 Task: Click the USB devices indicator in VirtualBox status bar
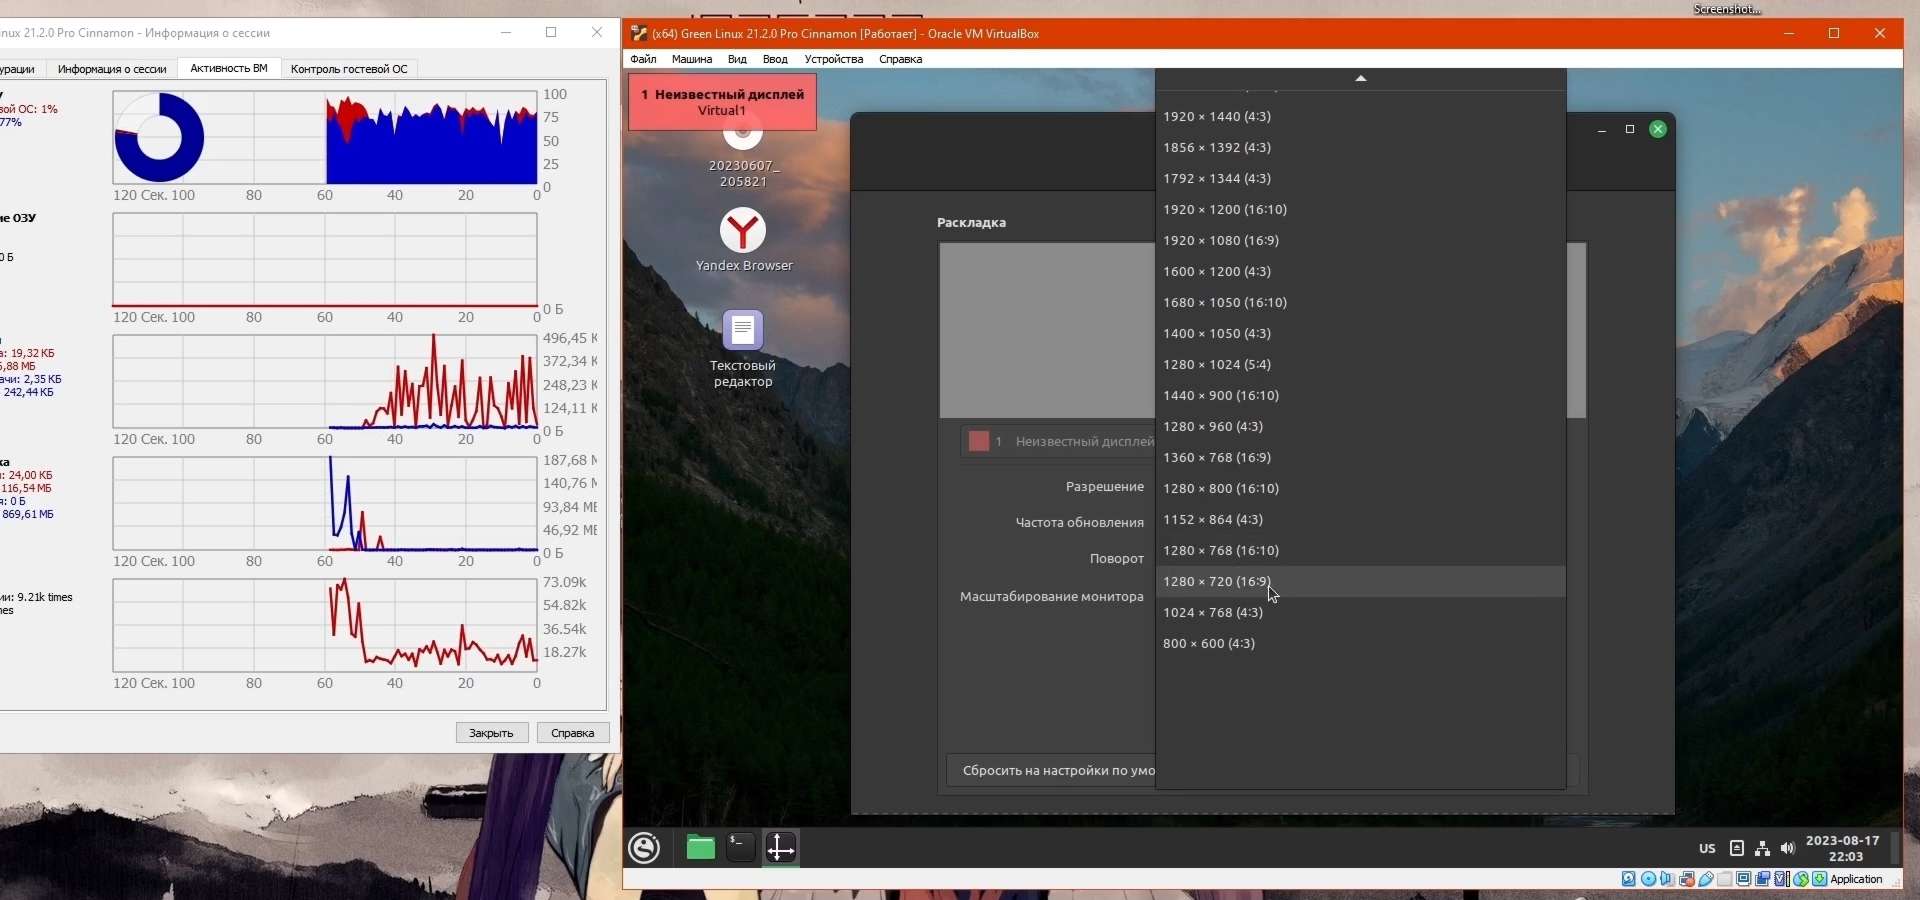pyautogui.click(x=1706, y=879)
